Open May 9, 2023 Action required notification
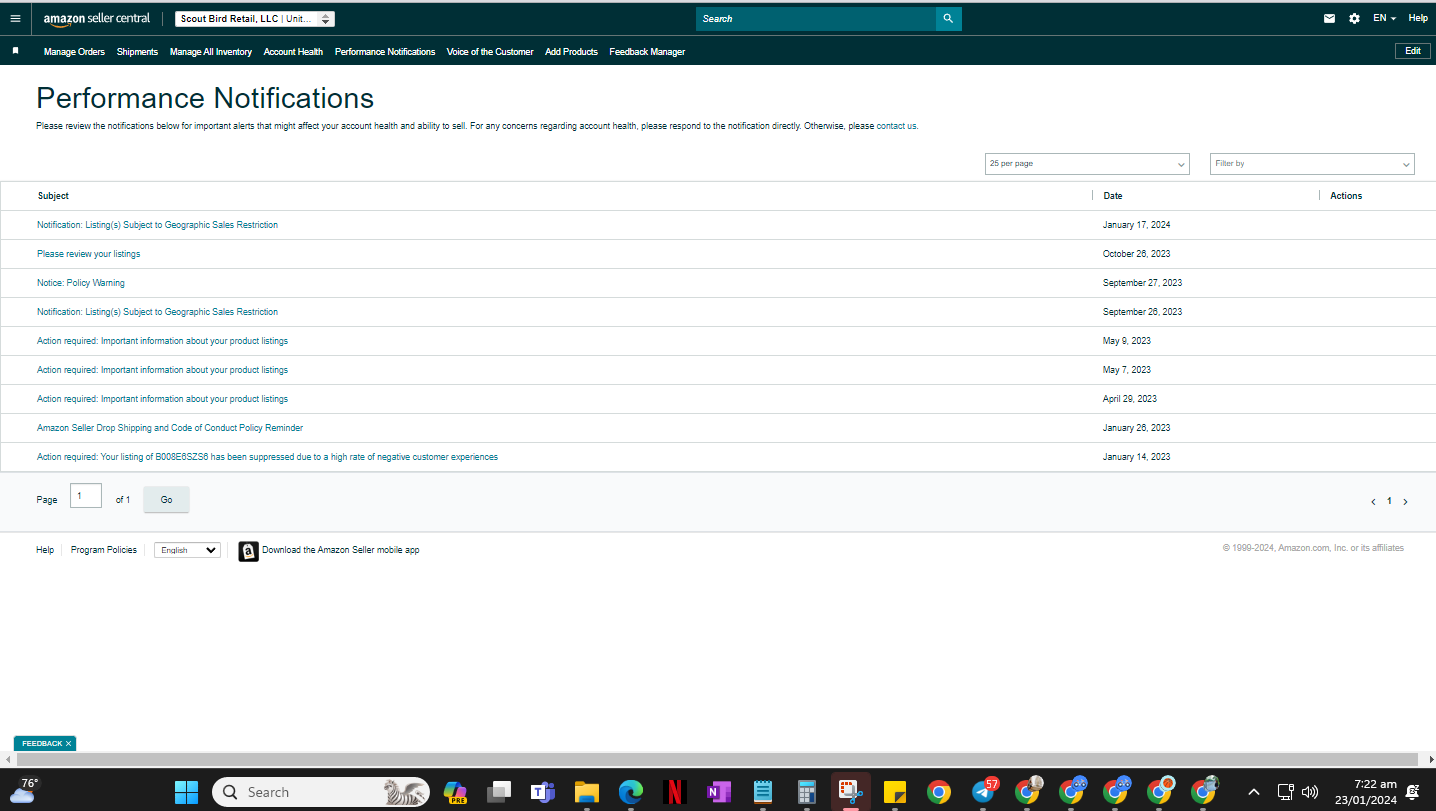The width and height of the screenshot is (1436, 811). pyautogui.click(x=162, y=341)
